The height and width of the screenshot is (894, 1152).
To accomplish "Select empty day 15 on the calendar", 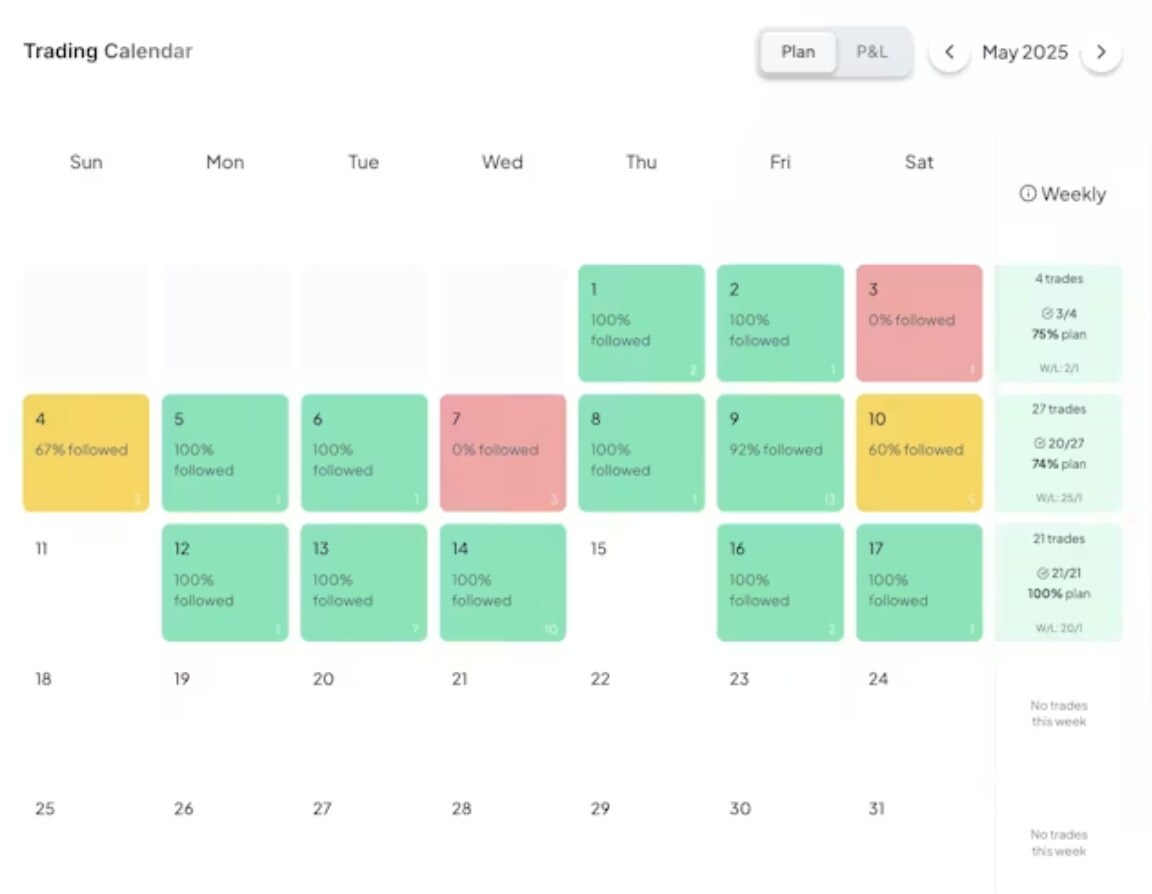I will pyautogui.click(x=641, y=583).
